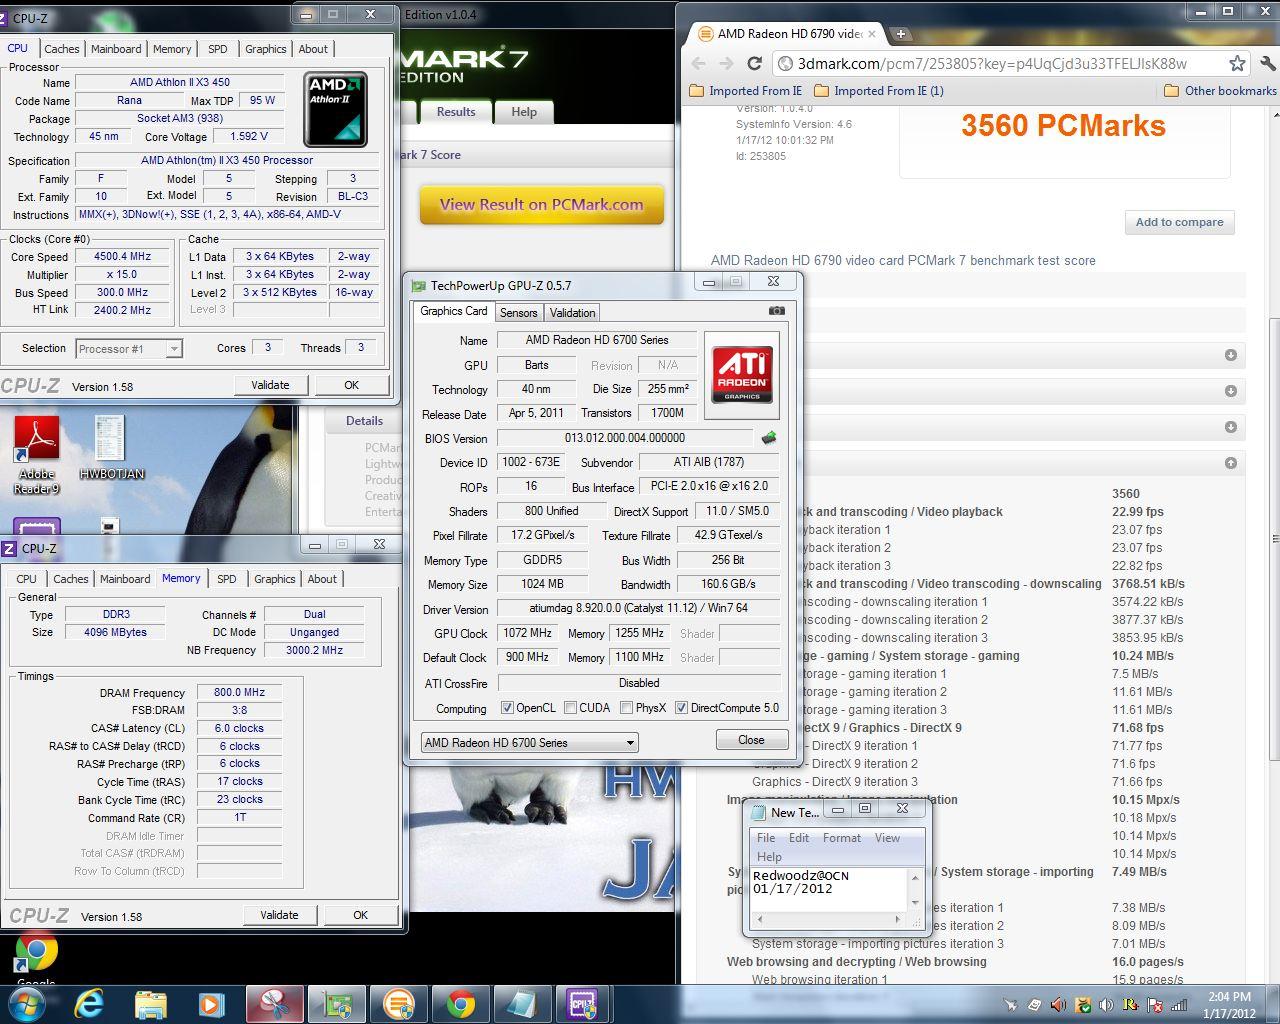The image size is (1280, 1024).
Task: Expand the first collapsed section on 3DMark page
Action: pyautogui.click(x=1230, y=355)
